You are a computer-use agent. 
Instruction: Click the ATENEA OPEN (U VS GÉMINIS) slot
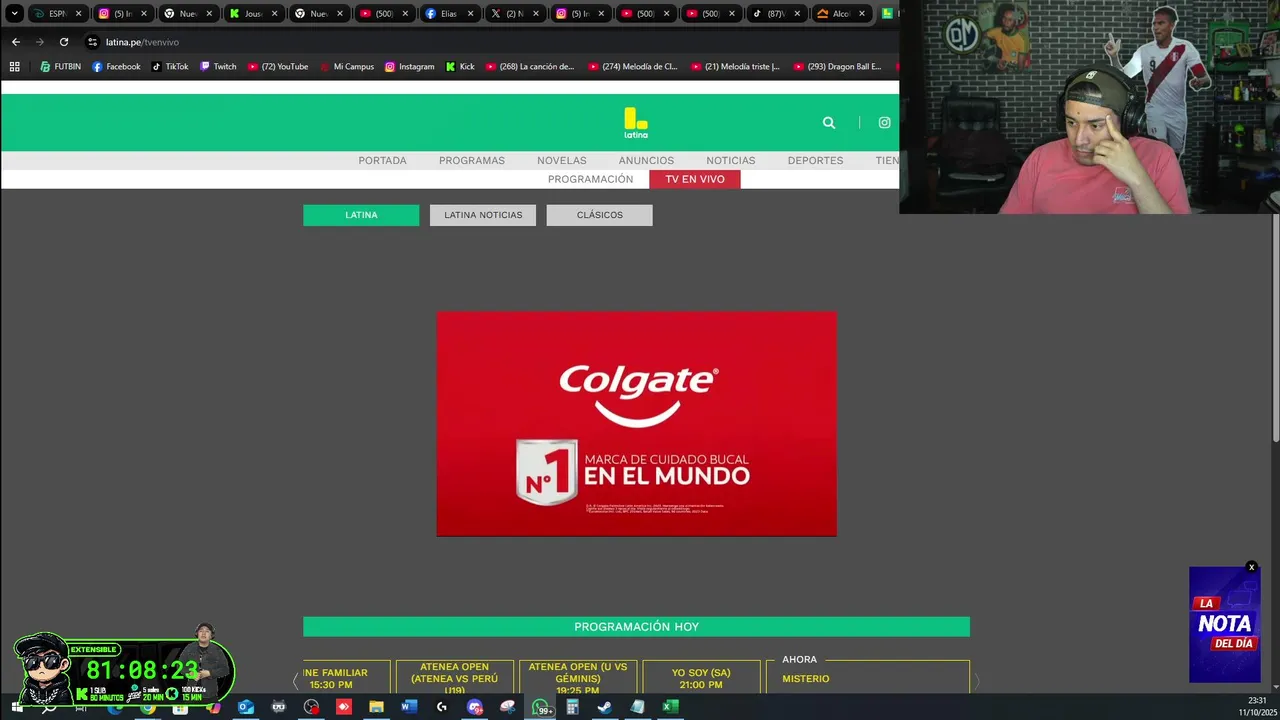[578, 677]
